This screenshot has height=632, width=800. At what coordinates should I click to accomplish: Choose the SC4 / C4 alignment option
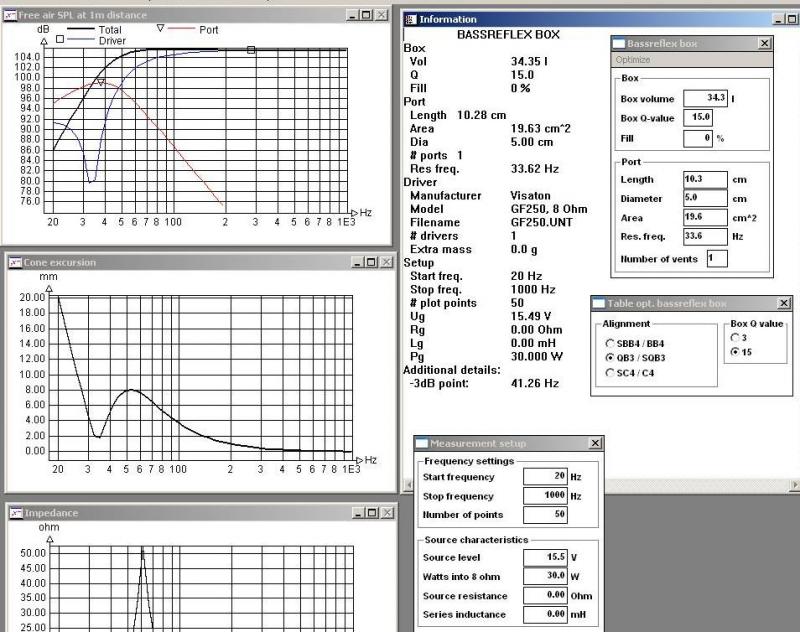(609, 373)
